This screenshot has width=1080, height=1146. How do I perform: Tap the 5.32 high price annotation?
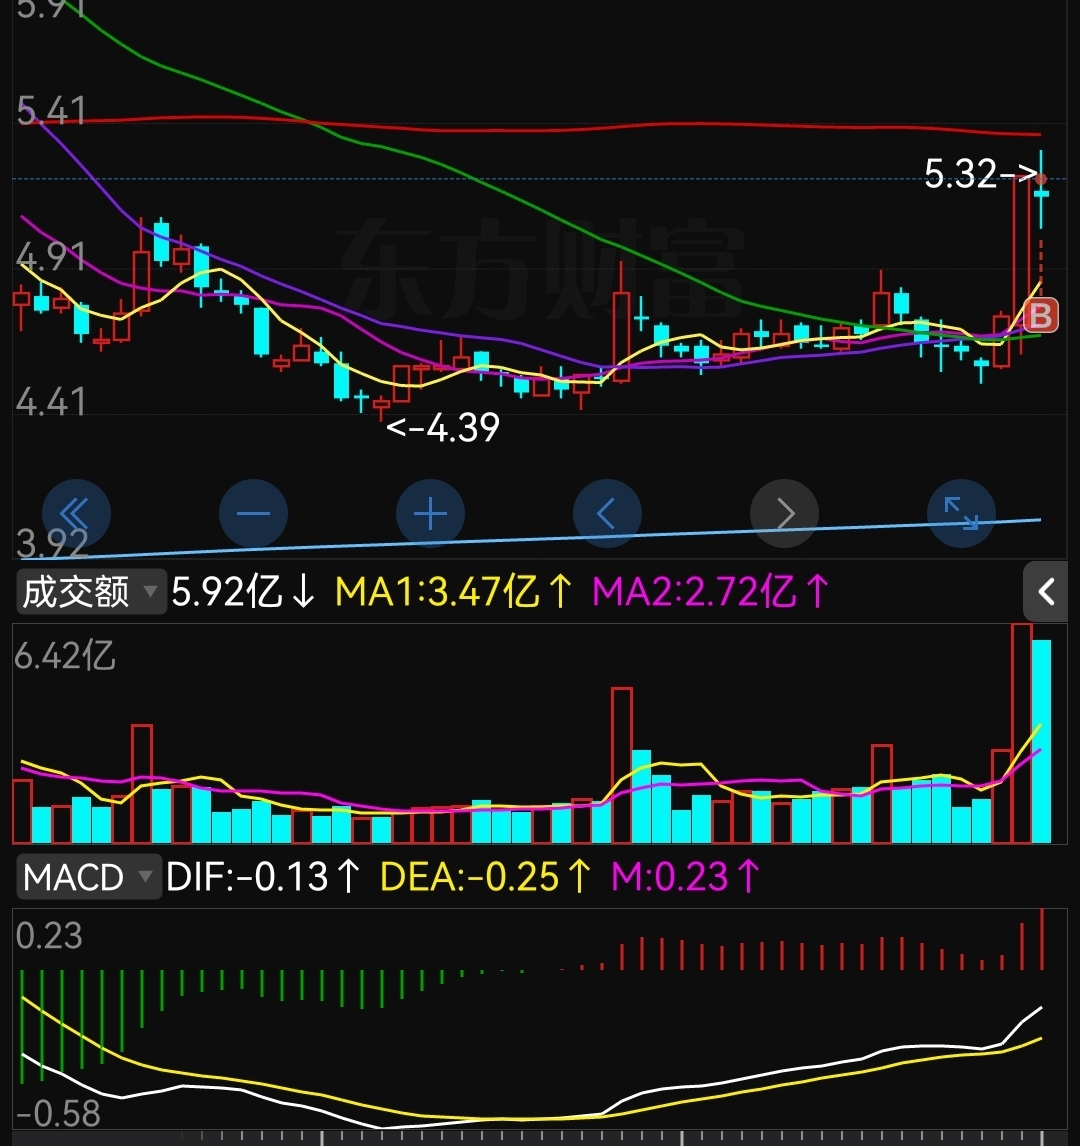click(981, 174)
